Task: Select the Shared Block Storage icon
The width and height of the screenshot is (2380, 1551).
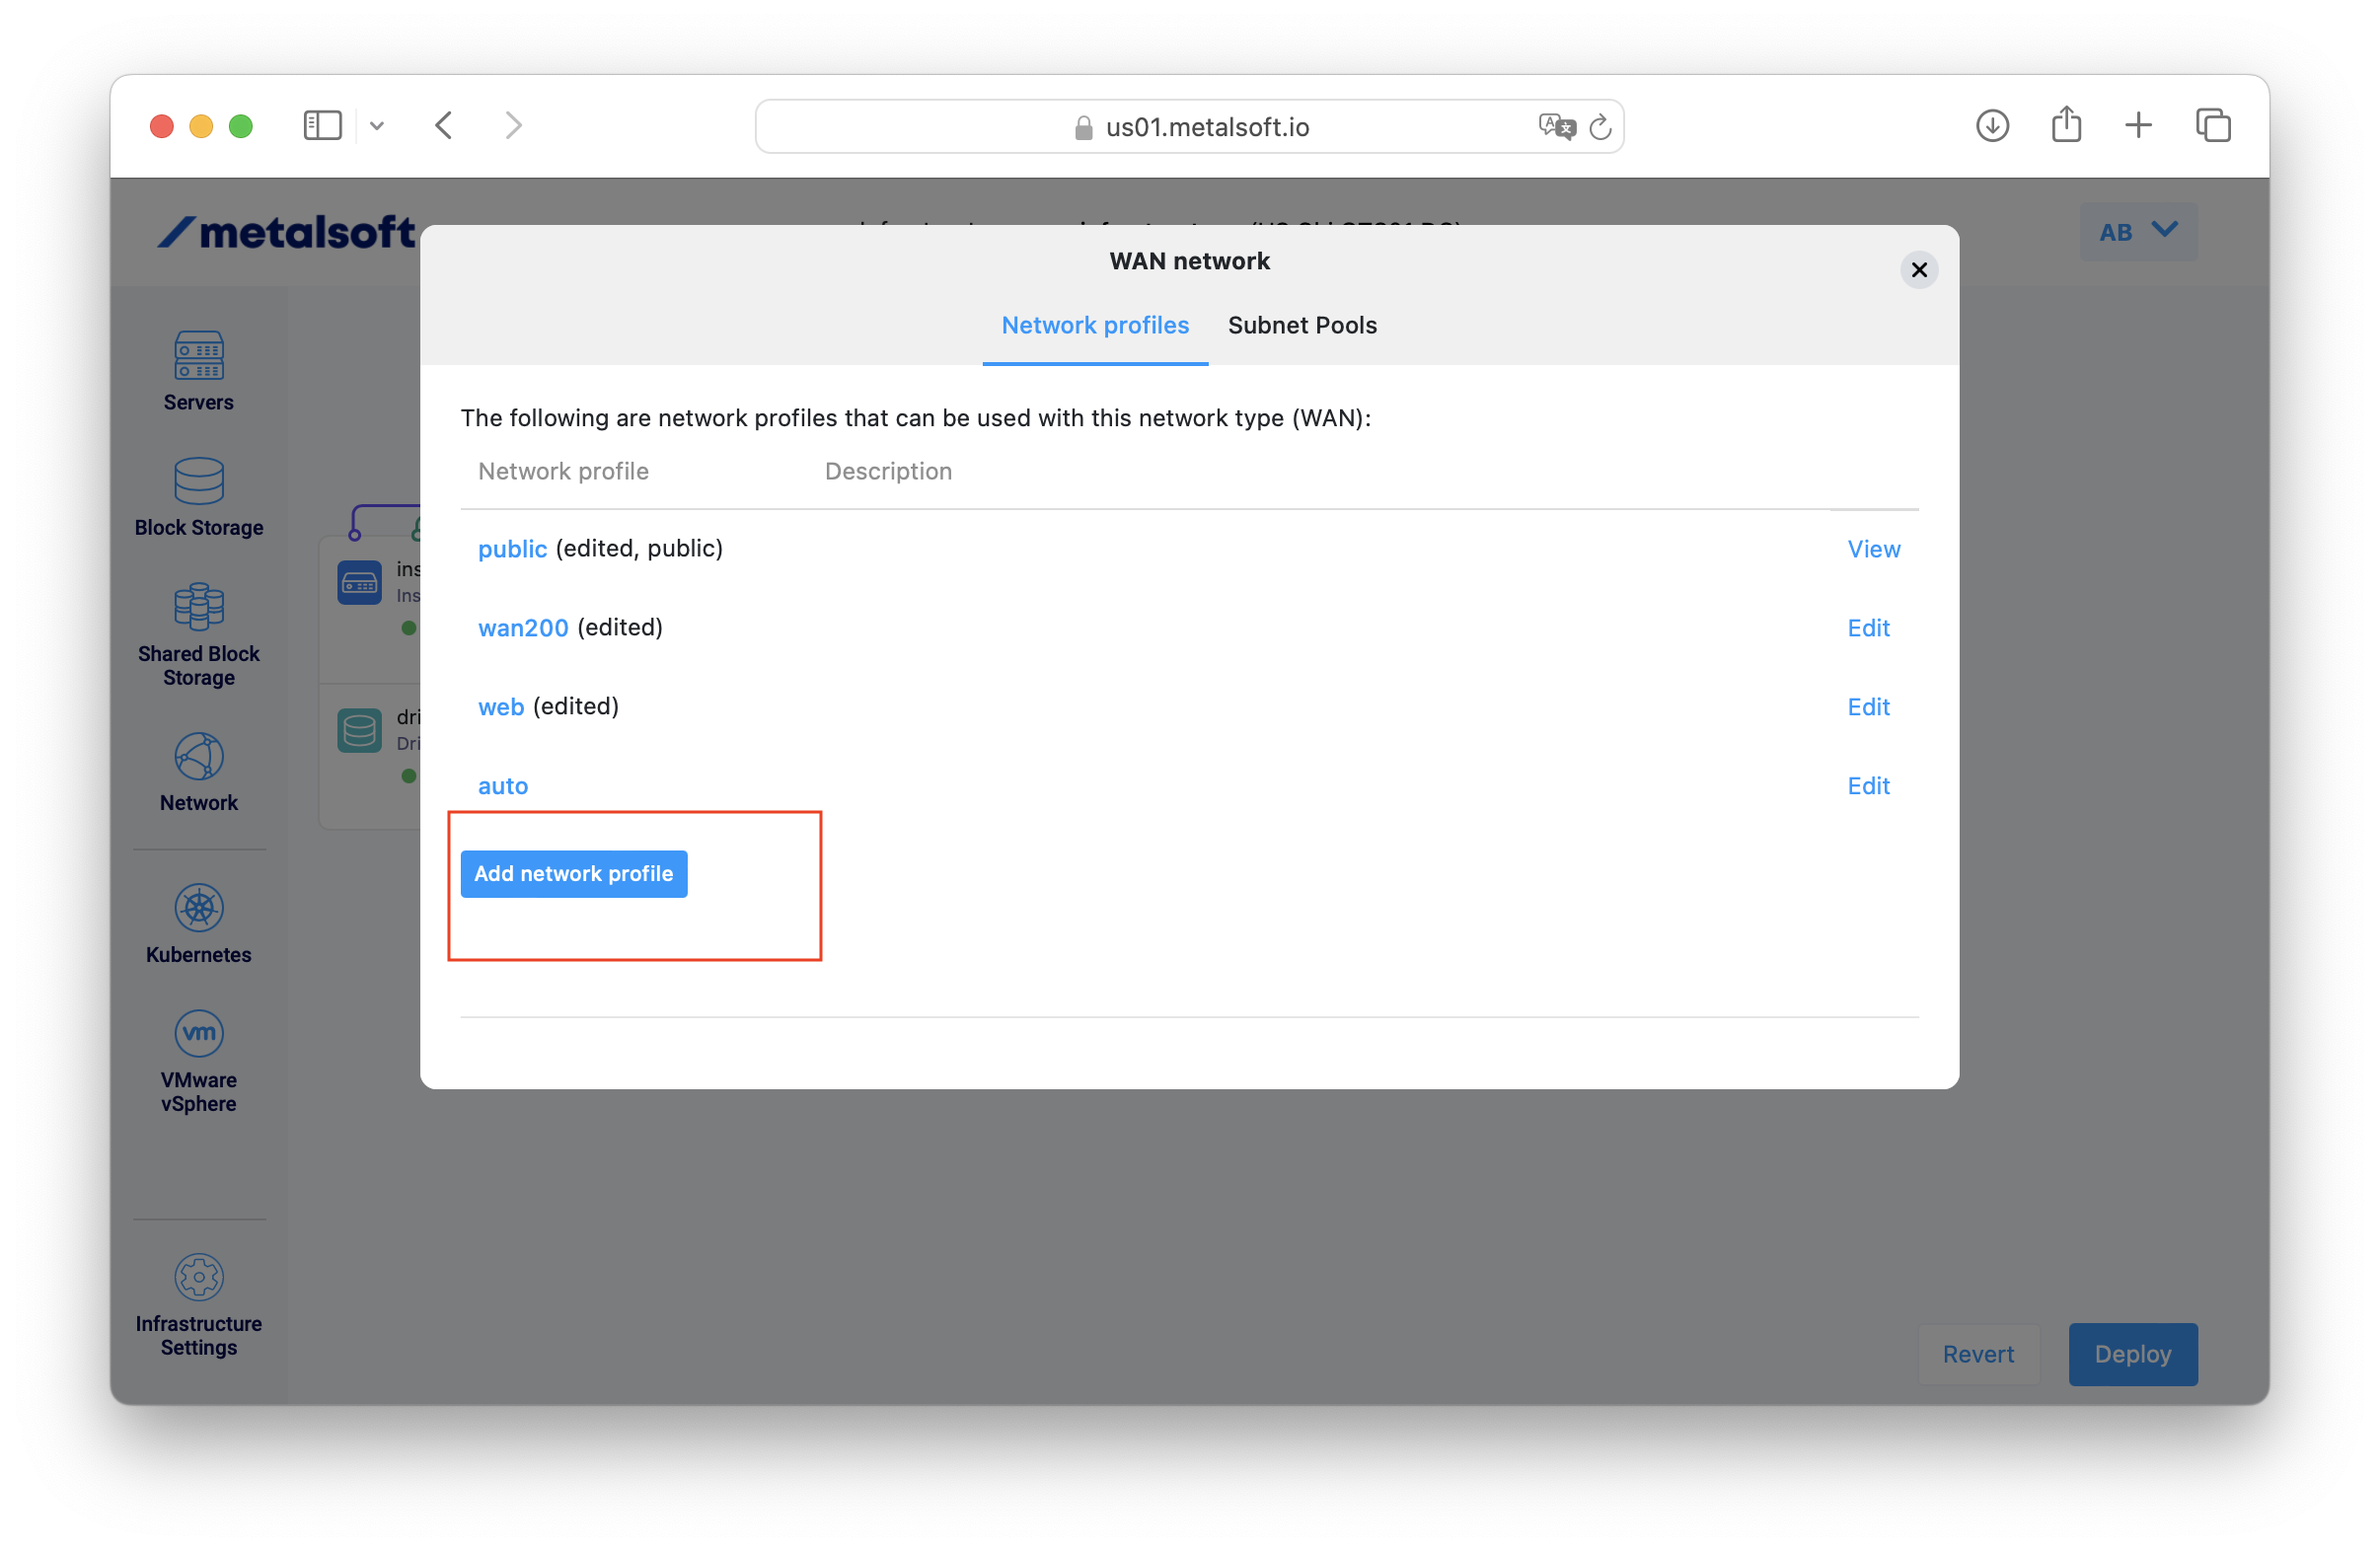Action: [x=199, y=607]
